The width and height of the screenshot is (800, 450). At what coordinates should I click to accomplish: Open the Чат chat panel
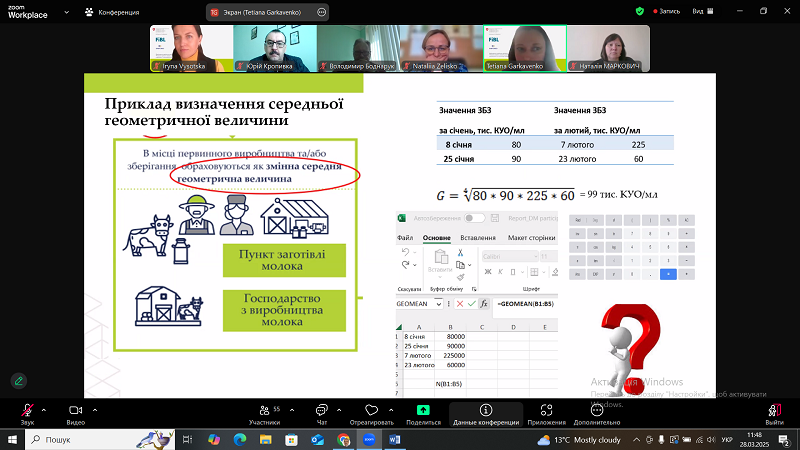[x=321, y=414]
